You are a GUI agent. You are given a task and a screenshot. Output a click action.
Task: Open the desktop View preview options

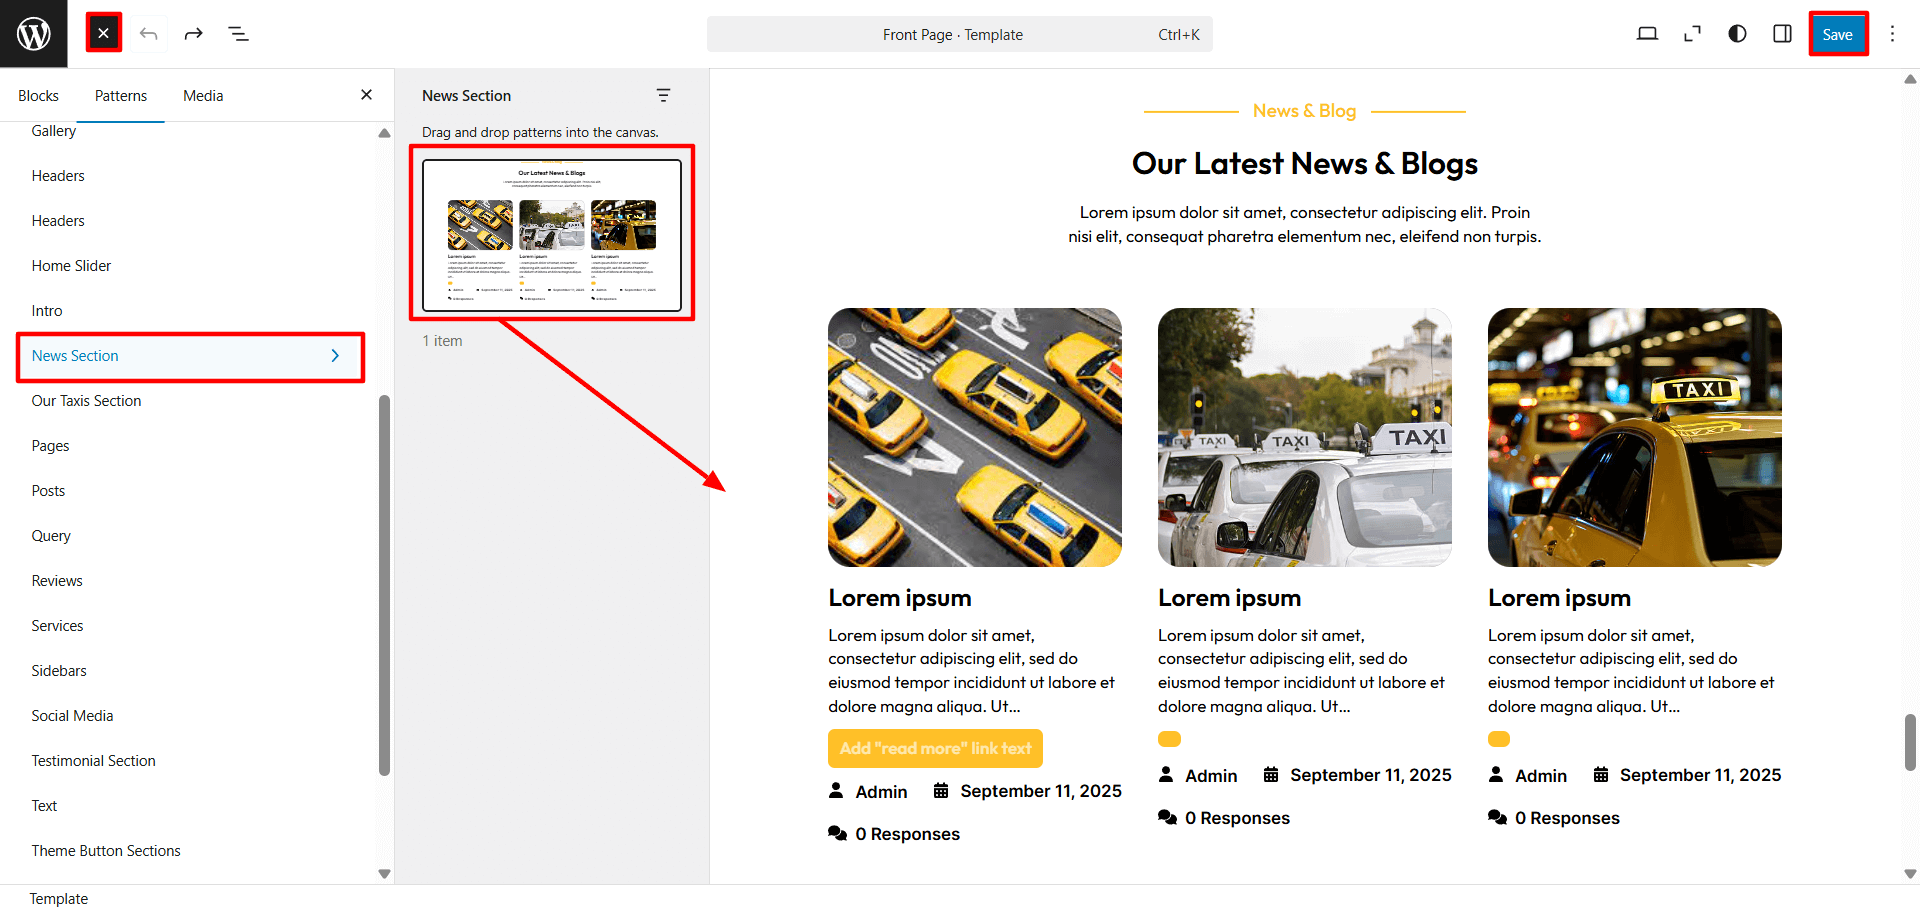pos(1647,34)
